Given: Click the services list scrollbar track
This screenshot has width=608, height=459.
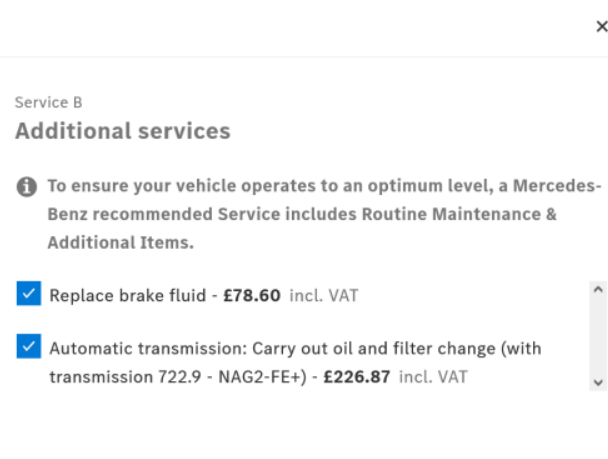Looking at the screenshot, I should 598,335.
